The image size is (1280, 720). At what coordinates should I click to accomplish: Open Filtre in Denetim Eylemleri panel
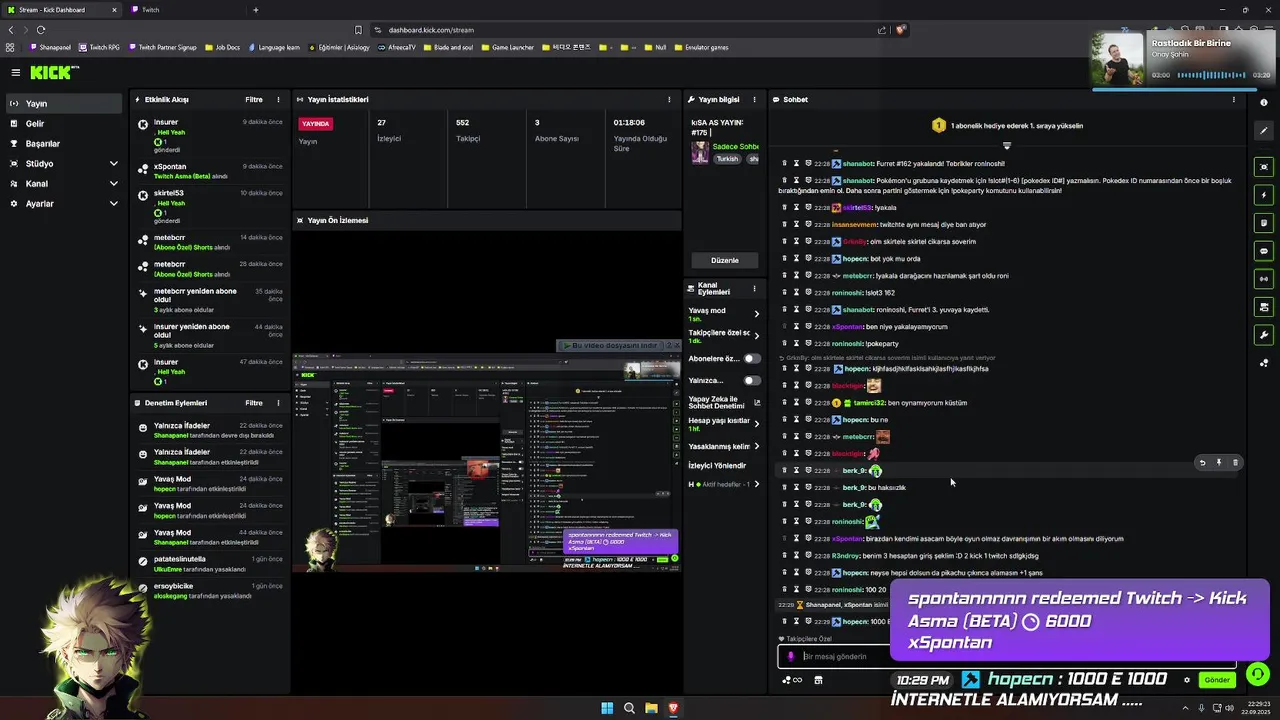coord(254,403)
